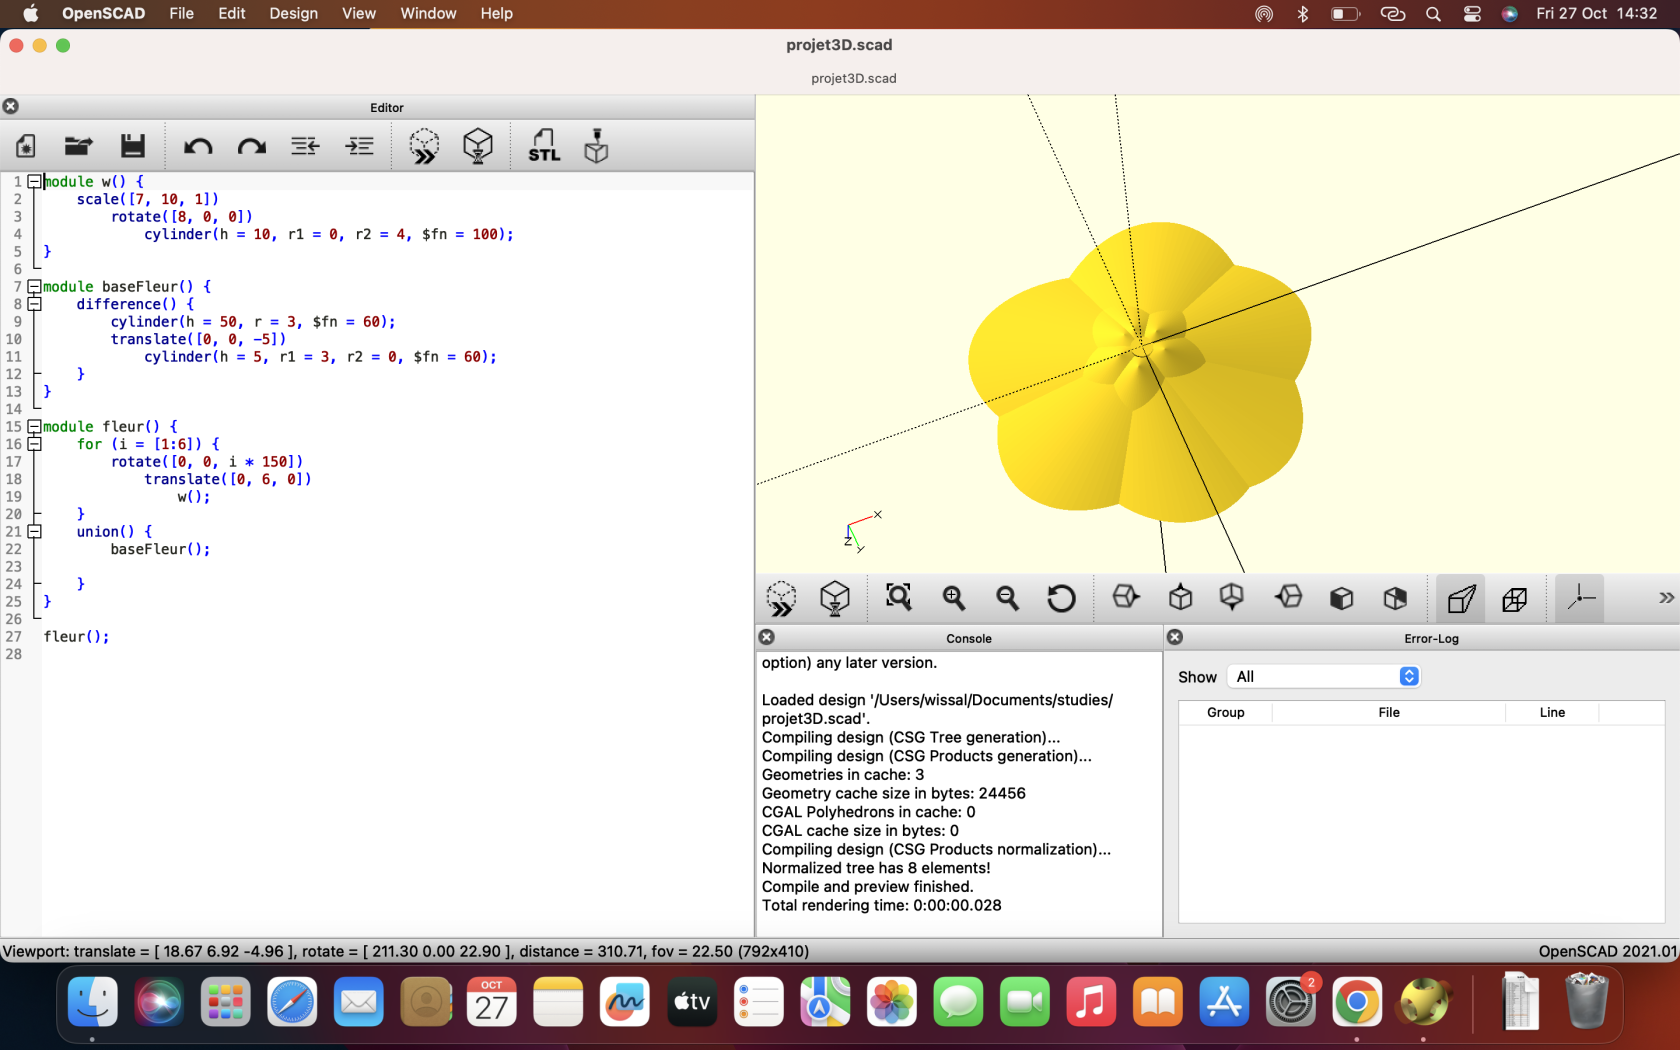Click Render icon in the viewer toolbar
The height and width of the screenshot is (1050, 1680).
[x=835, y=598]
